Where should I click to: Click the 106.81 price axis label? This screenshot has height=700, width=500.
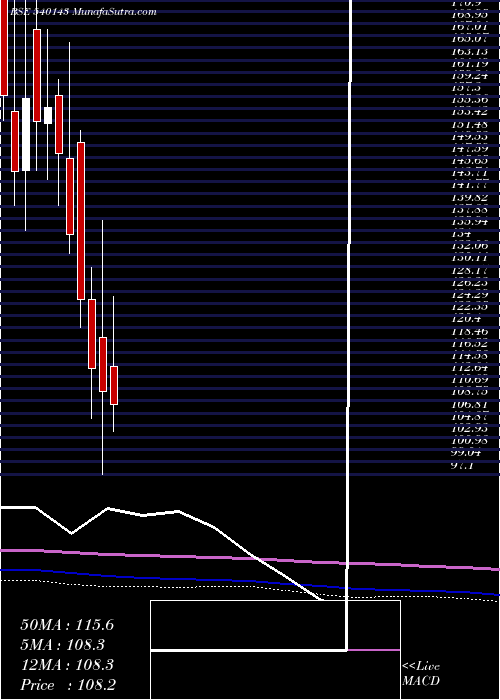[469, 404]
